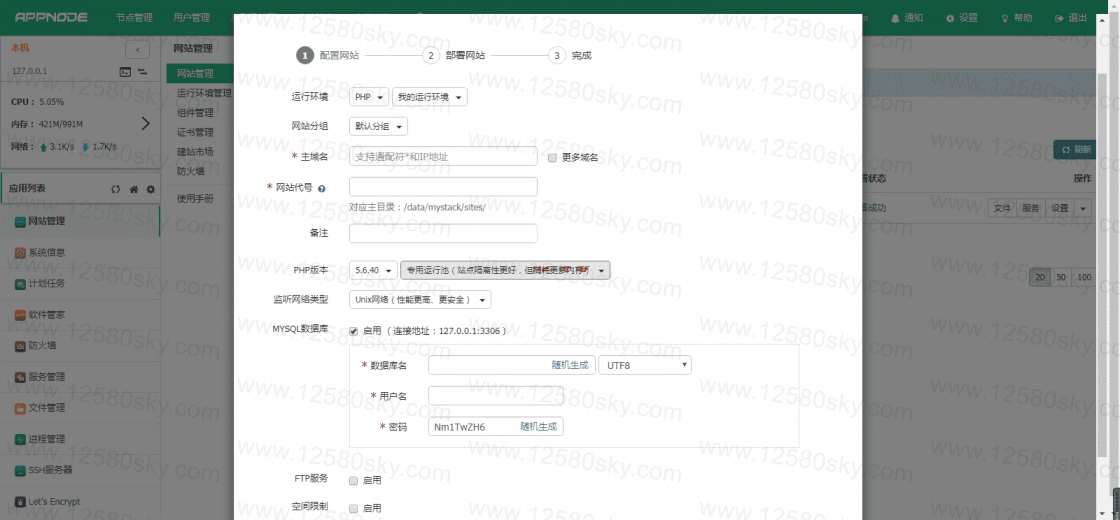Click 退出 logout in top bar

[1071, 18]
